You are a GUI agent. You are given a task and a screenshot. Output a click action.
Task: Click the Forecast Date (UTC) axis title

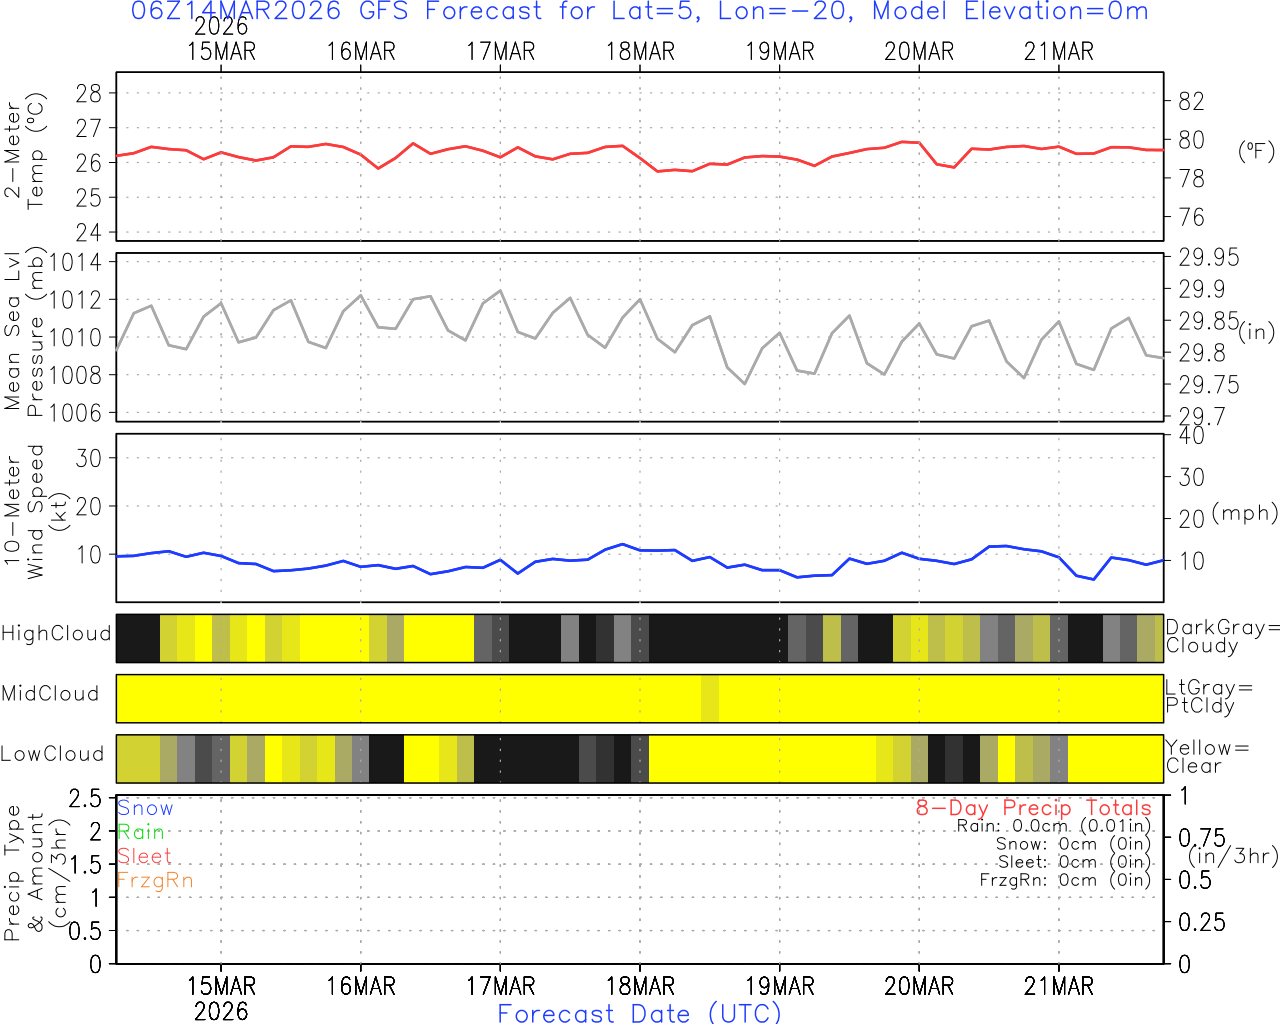[640, 1013]
